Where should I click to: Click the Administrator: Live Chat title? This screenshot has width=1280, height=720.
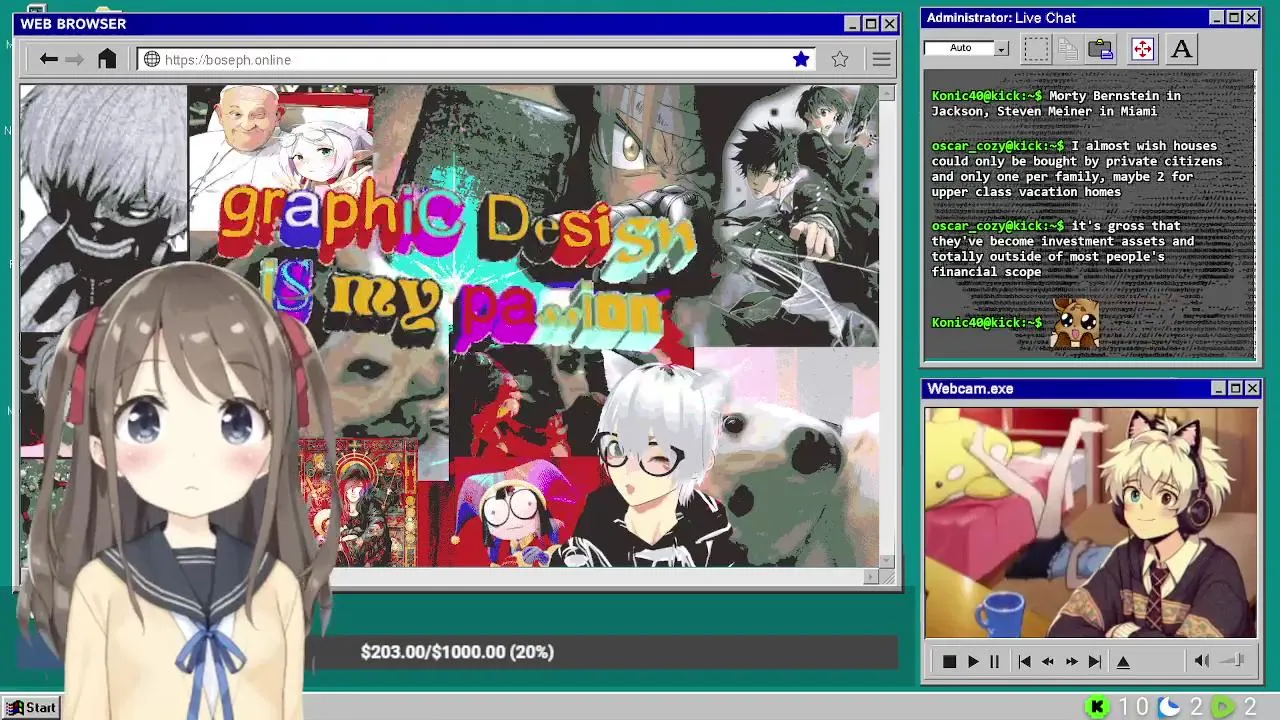point(1001,18)
